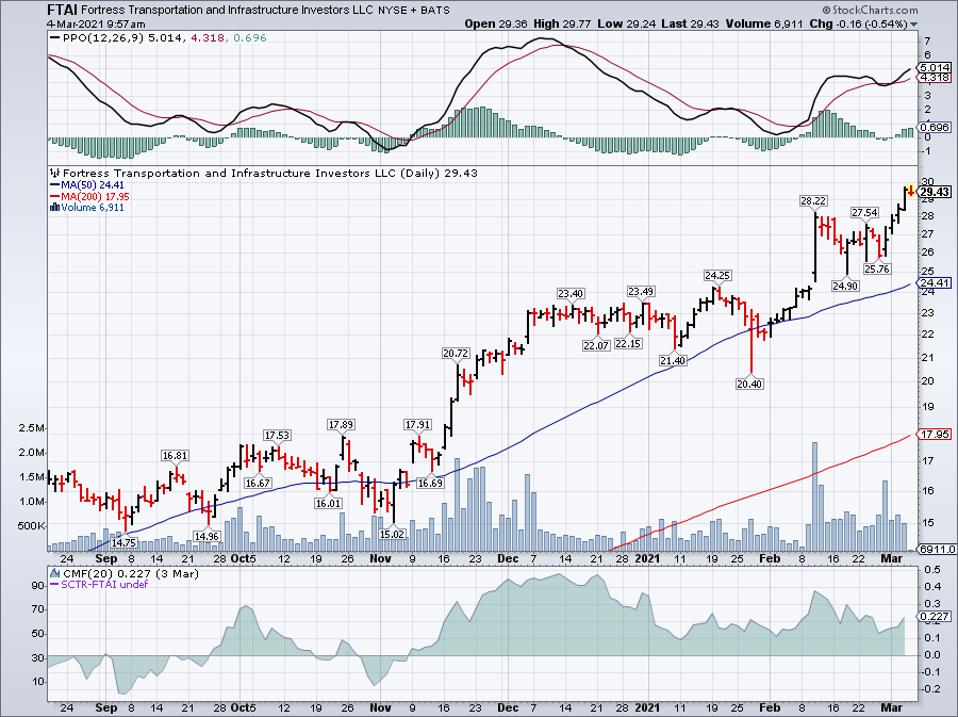The image size is (958, 717).
Task: Click the 500K volume axis label
Action: coord(32,526)
